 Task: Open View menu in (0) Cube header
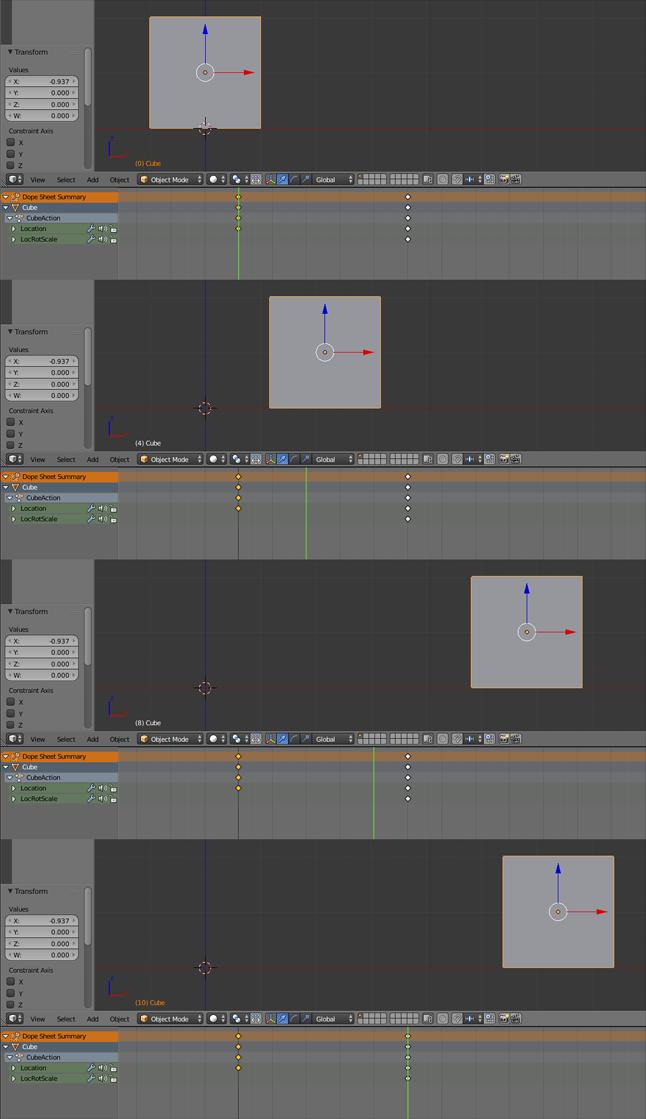pyautogui.click(x=38, y=180)
